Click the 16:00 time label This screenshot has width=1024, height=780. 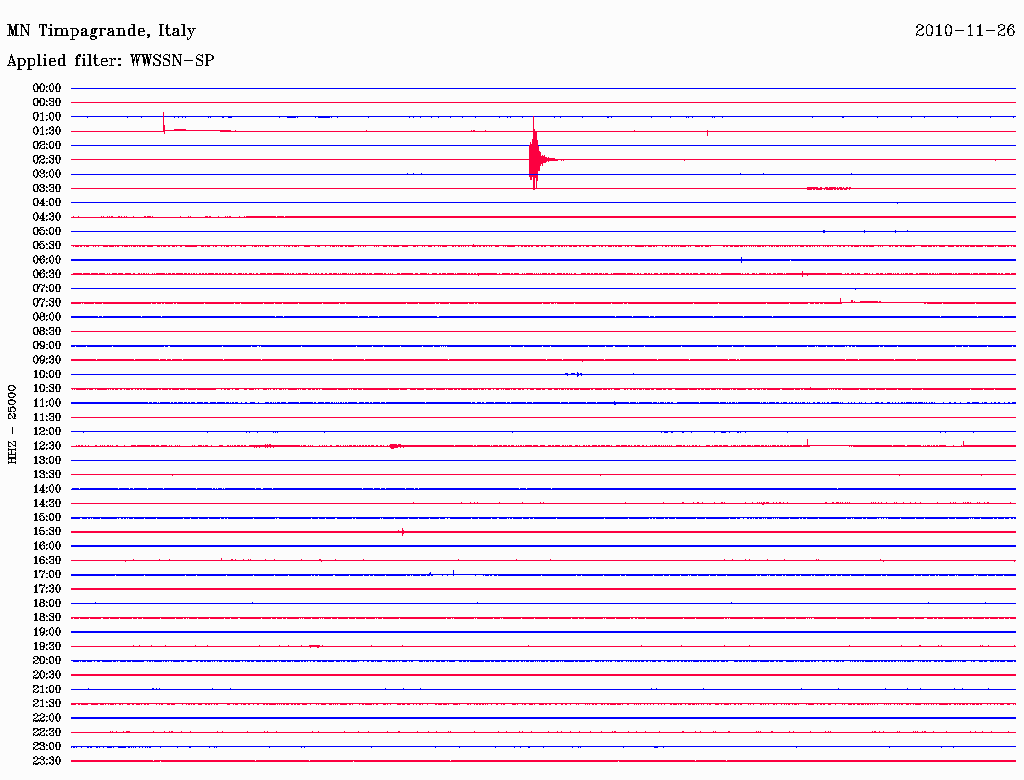click(46, 546)
